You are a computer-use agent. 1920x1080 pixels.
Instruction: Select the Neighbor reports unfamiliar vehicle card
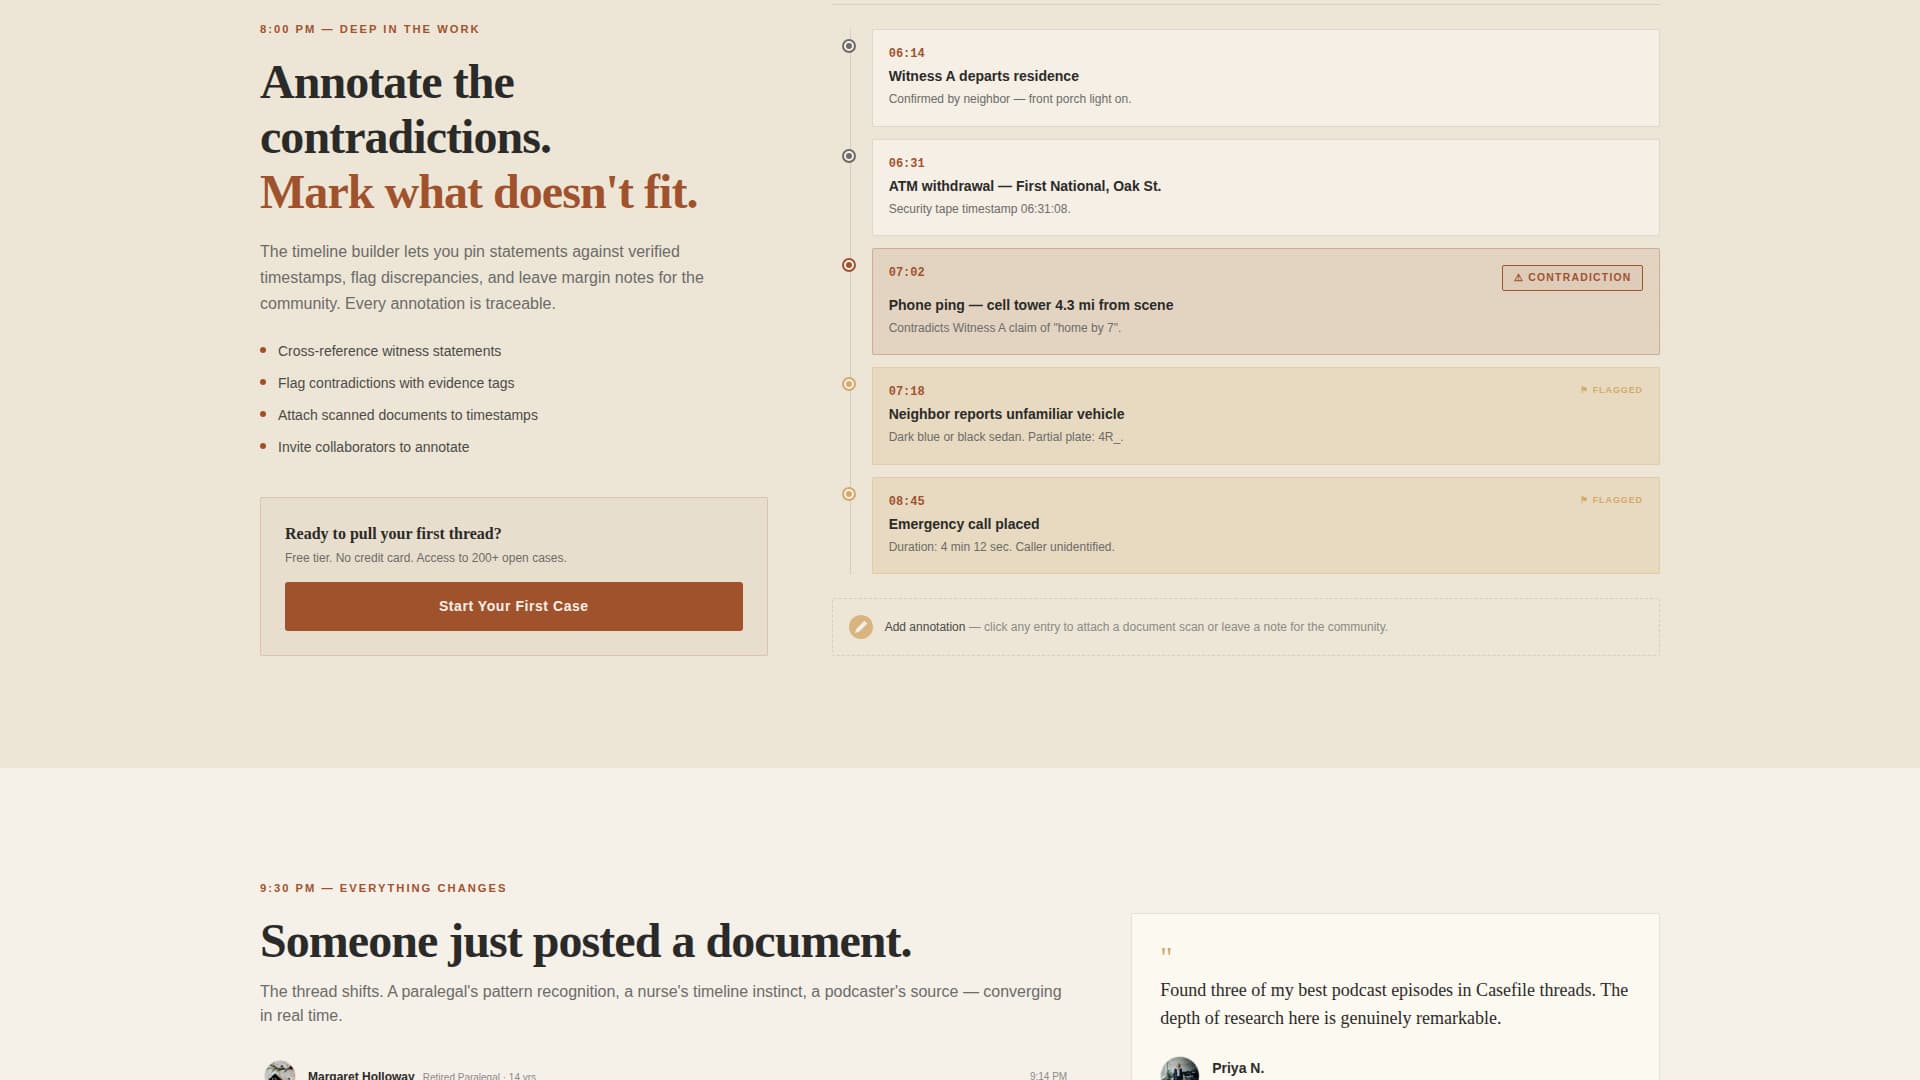pyautogui.click(x=1266, y=416)
